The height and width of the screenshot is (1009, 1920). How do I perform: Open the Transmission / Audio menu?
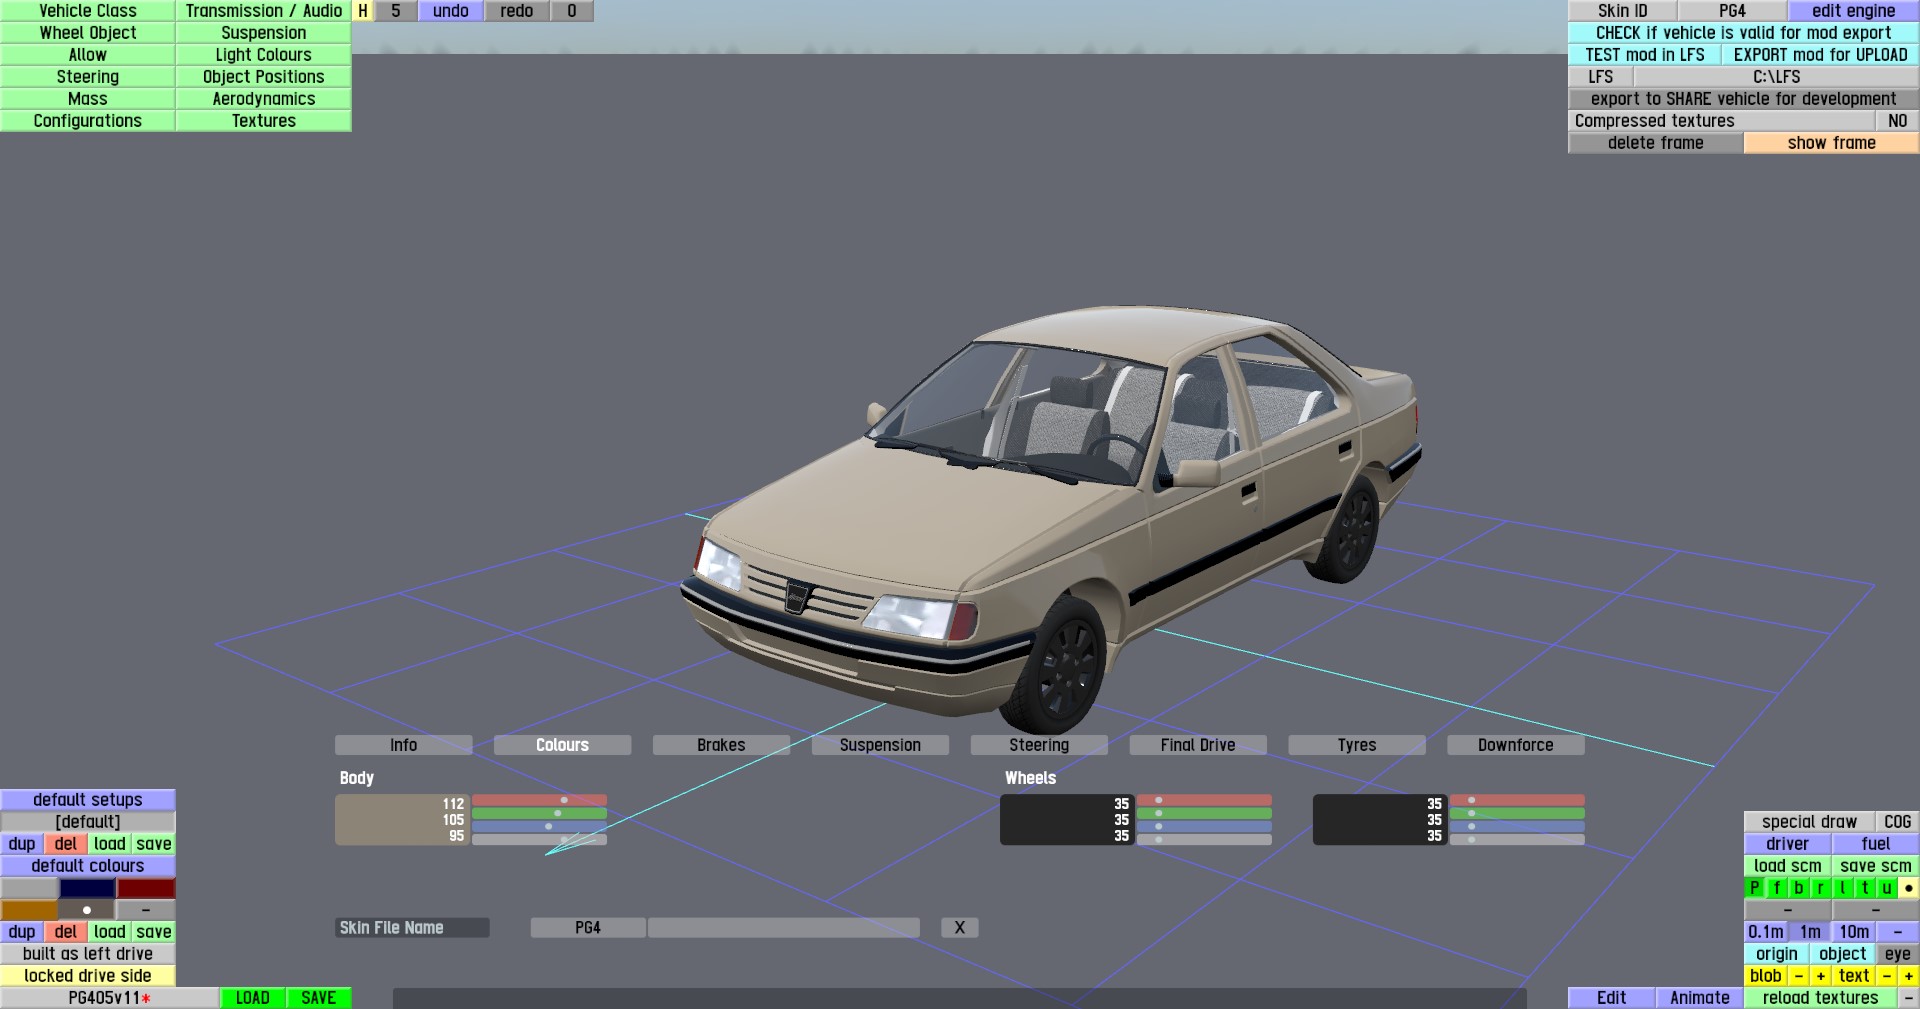[x=264, y=11]
